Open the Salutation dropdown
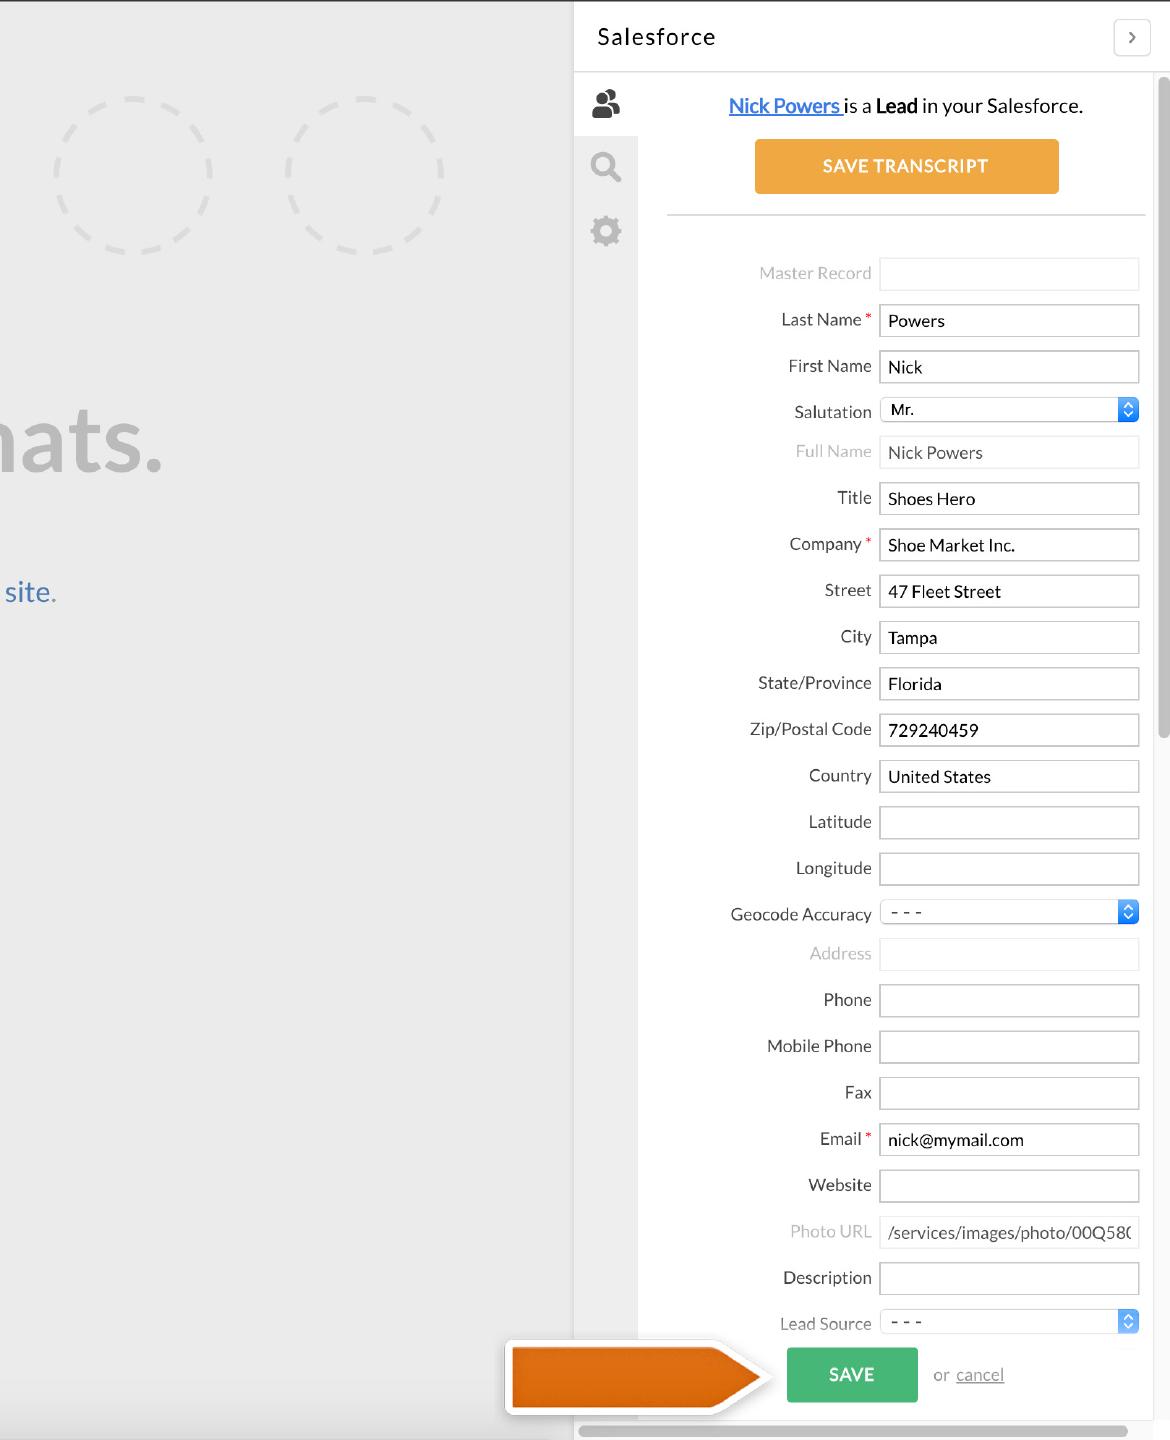Viewport: 1170px width, 1440px height. 1009,410
